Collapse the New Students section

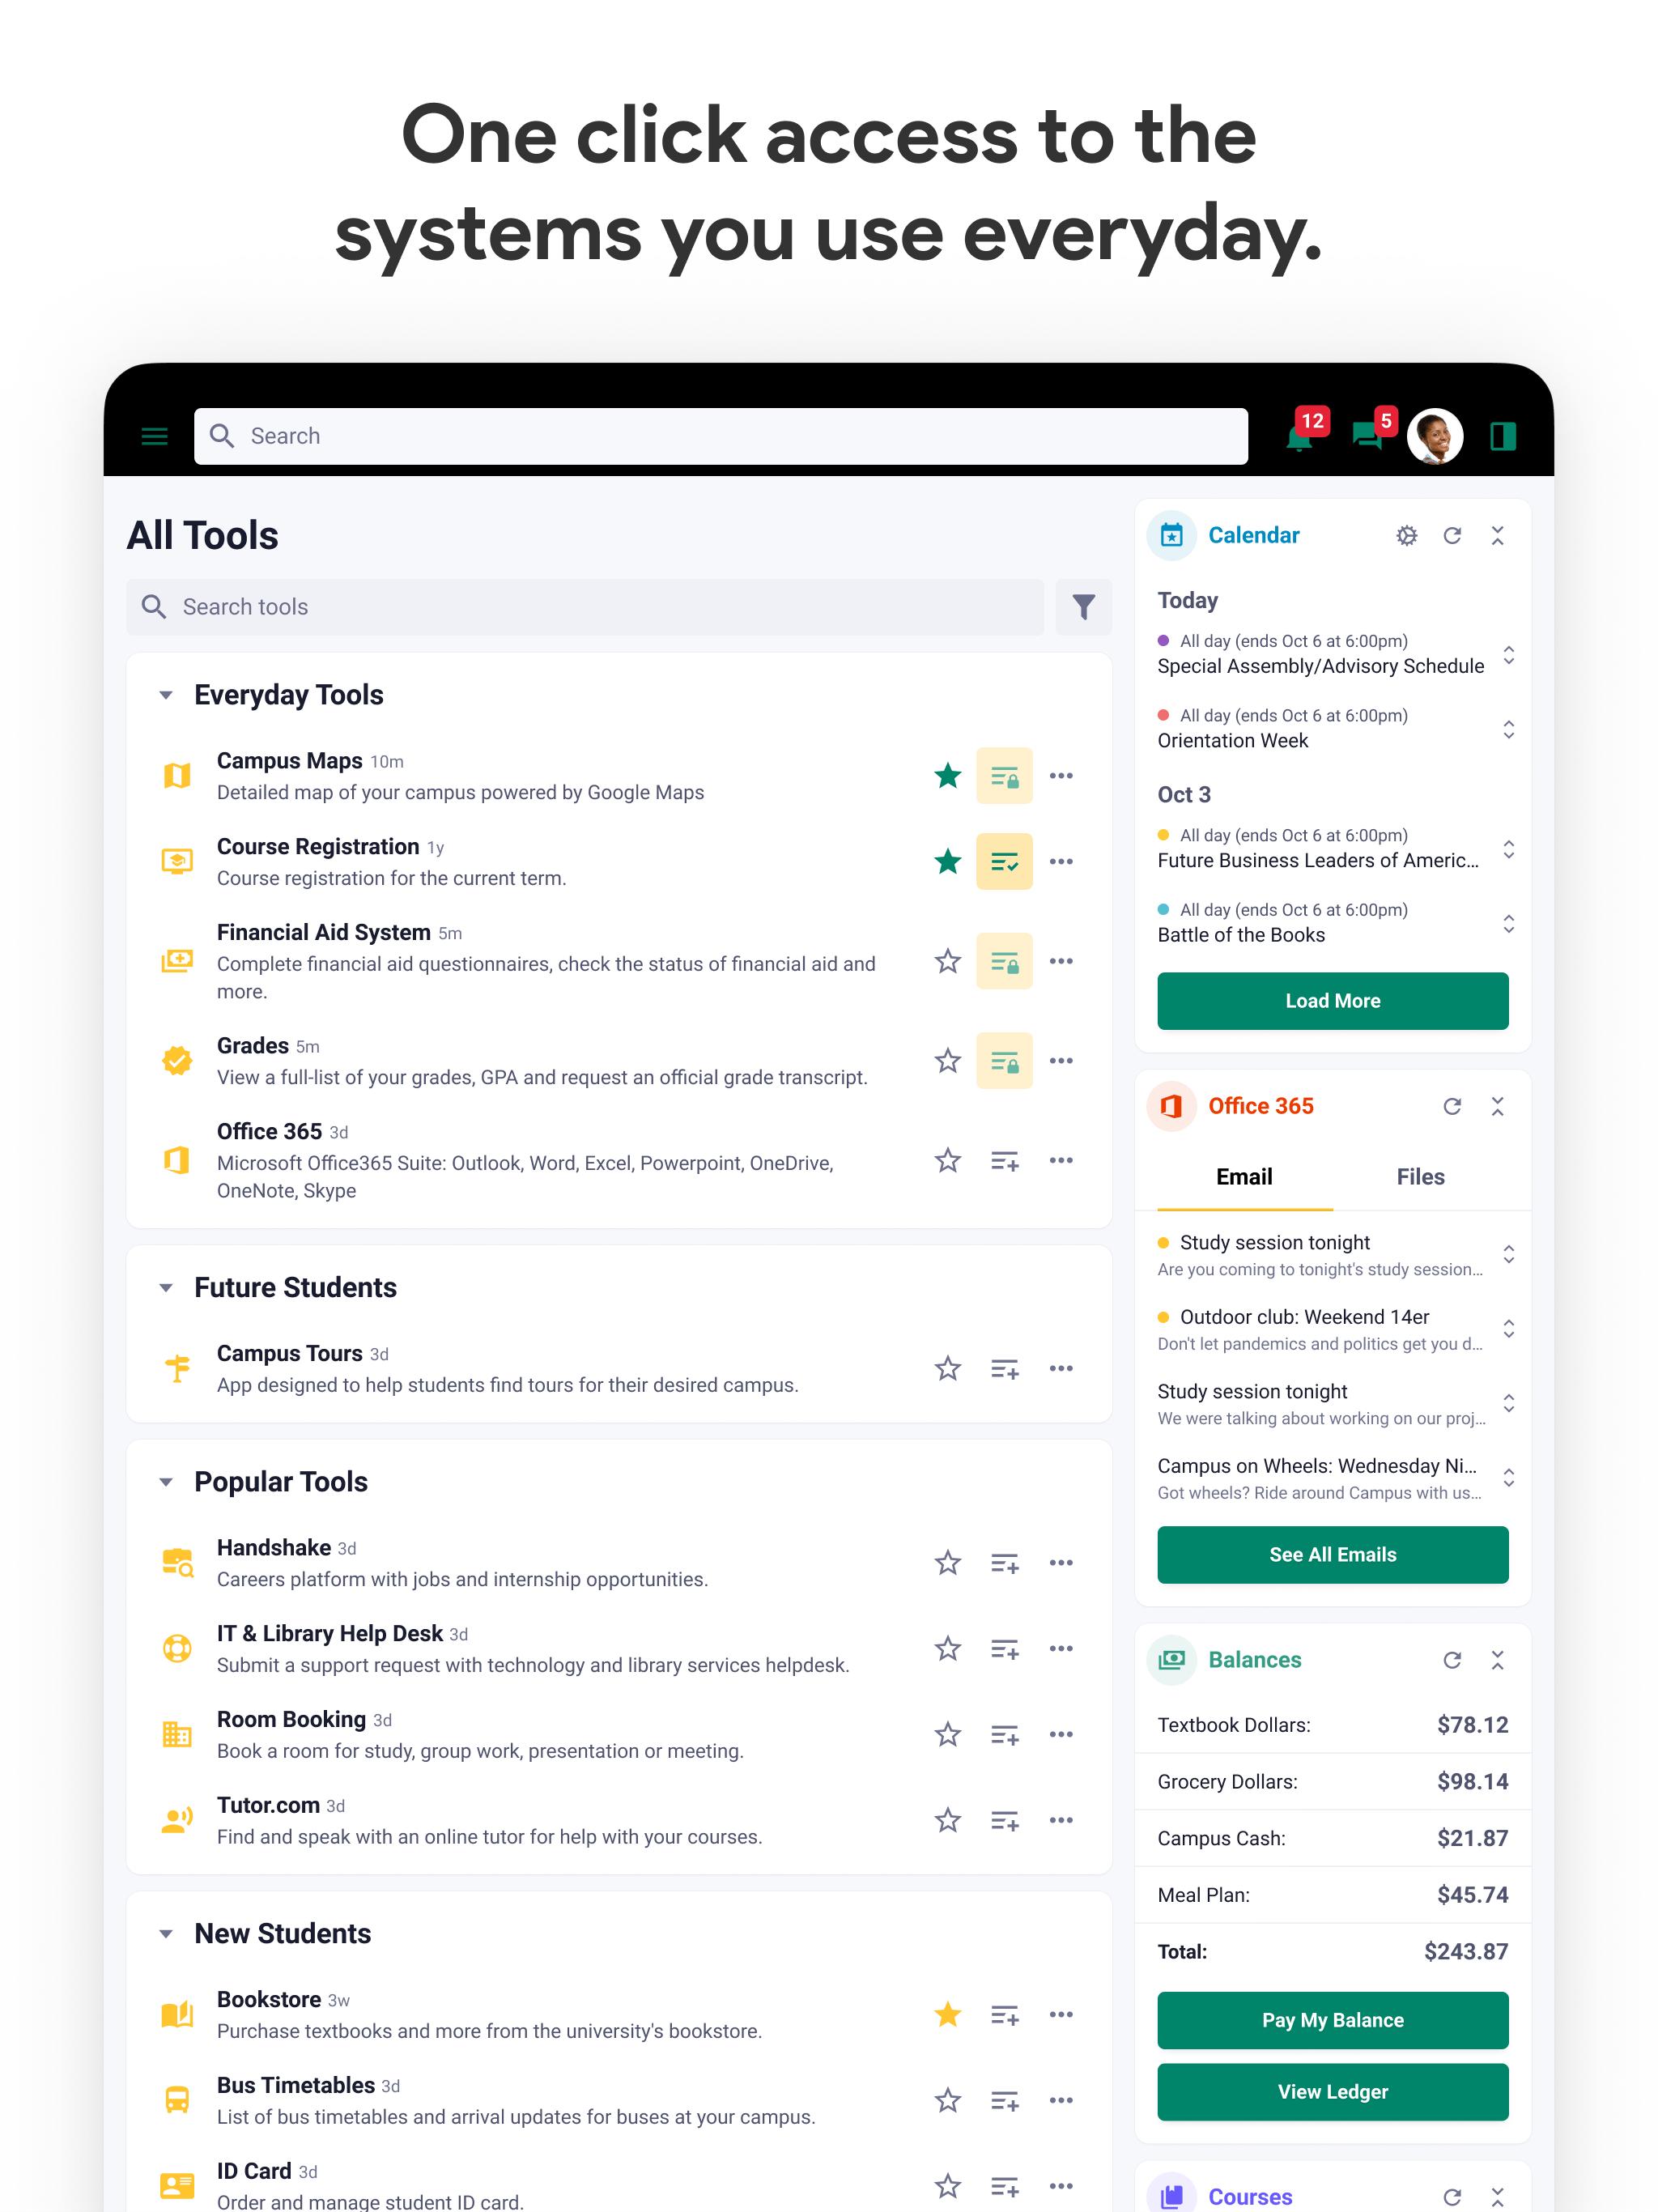click(x=166, y=1934)
